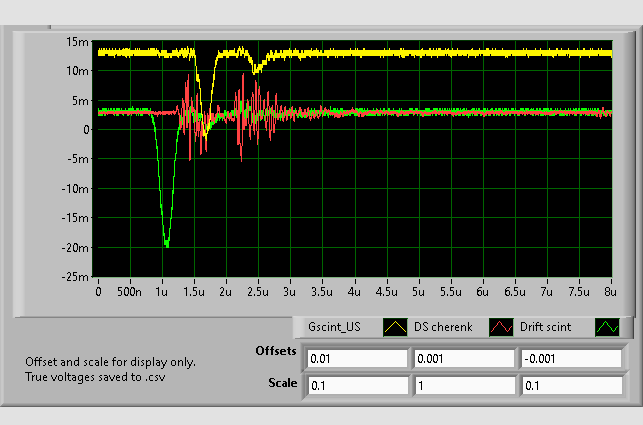The width and height of the screenshot is (643, 425).
Task: Click the 0 label on the Y axis
Action: tap(87, 130)
